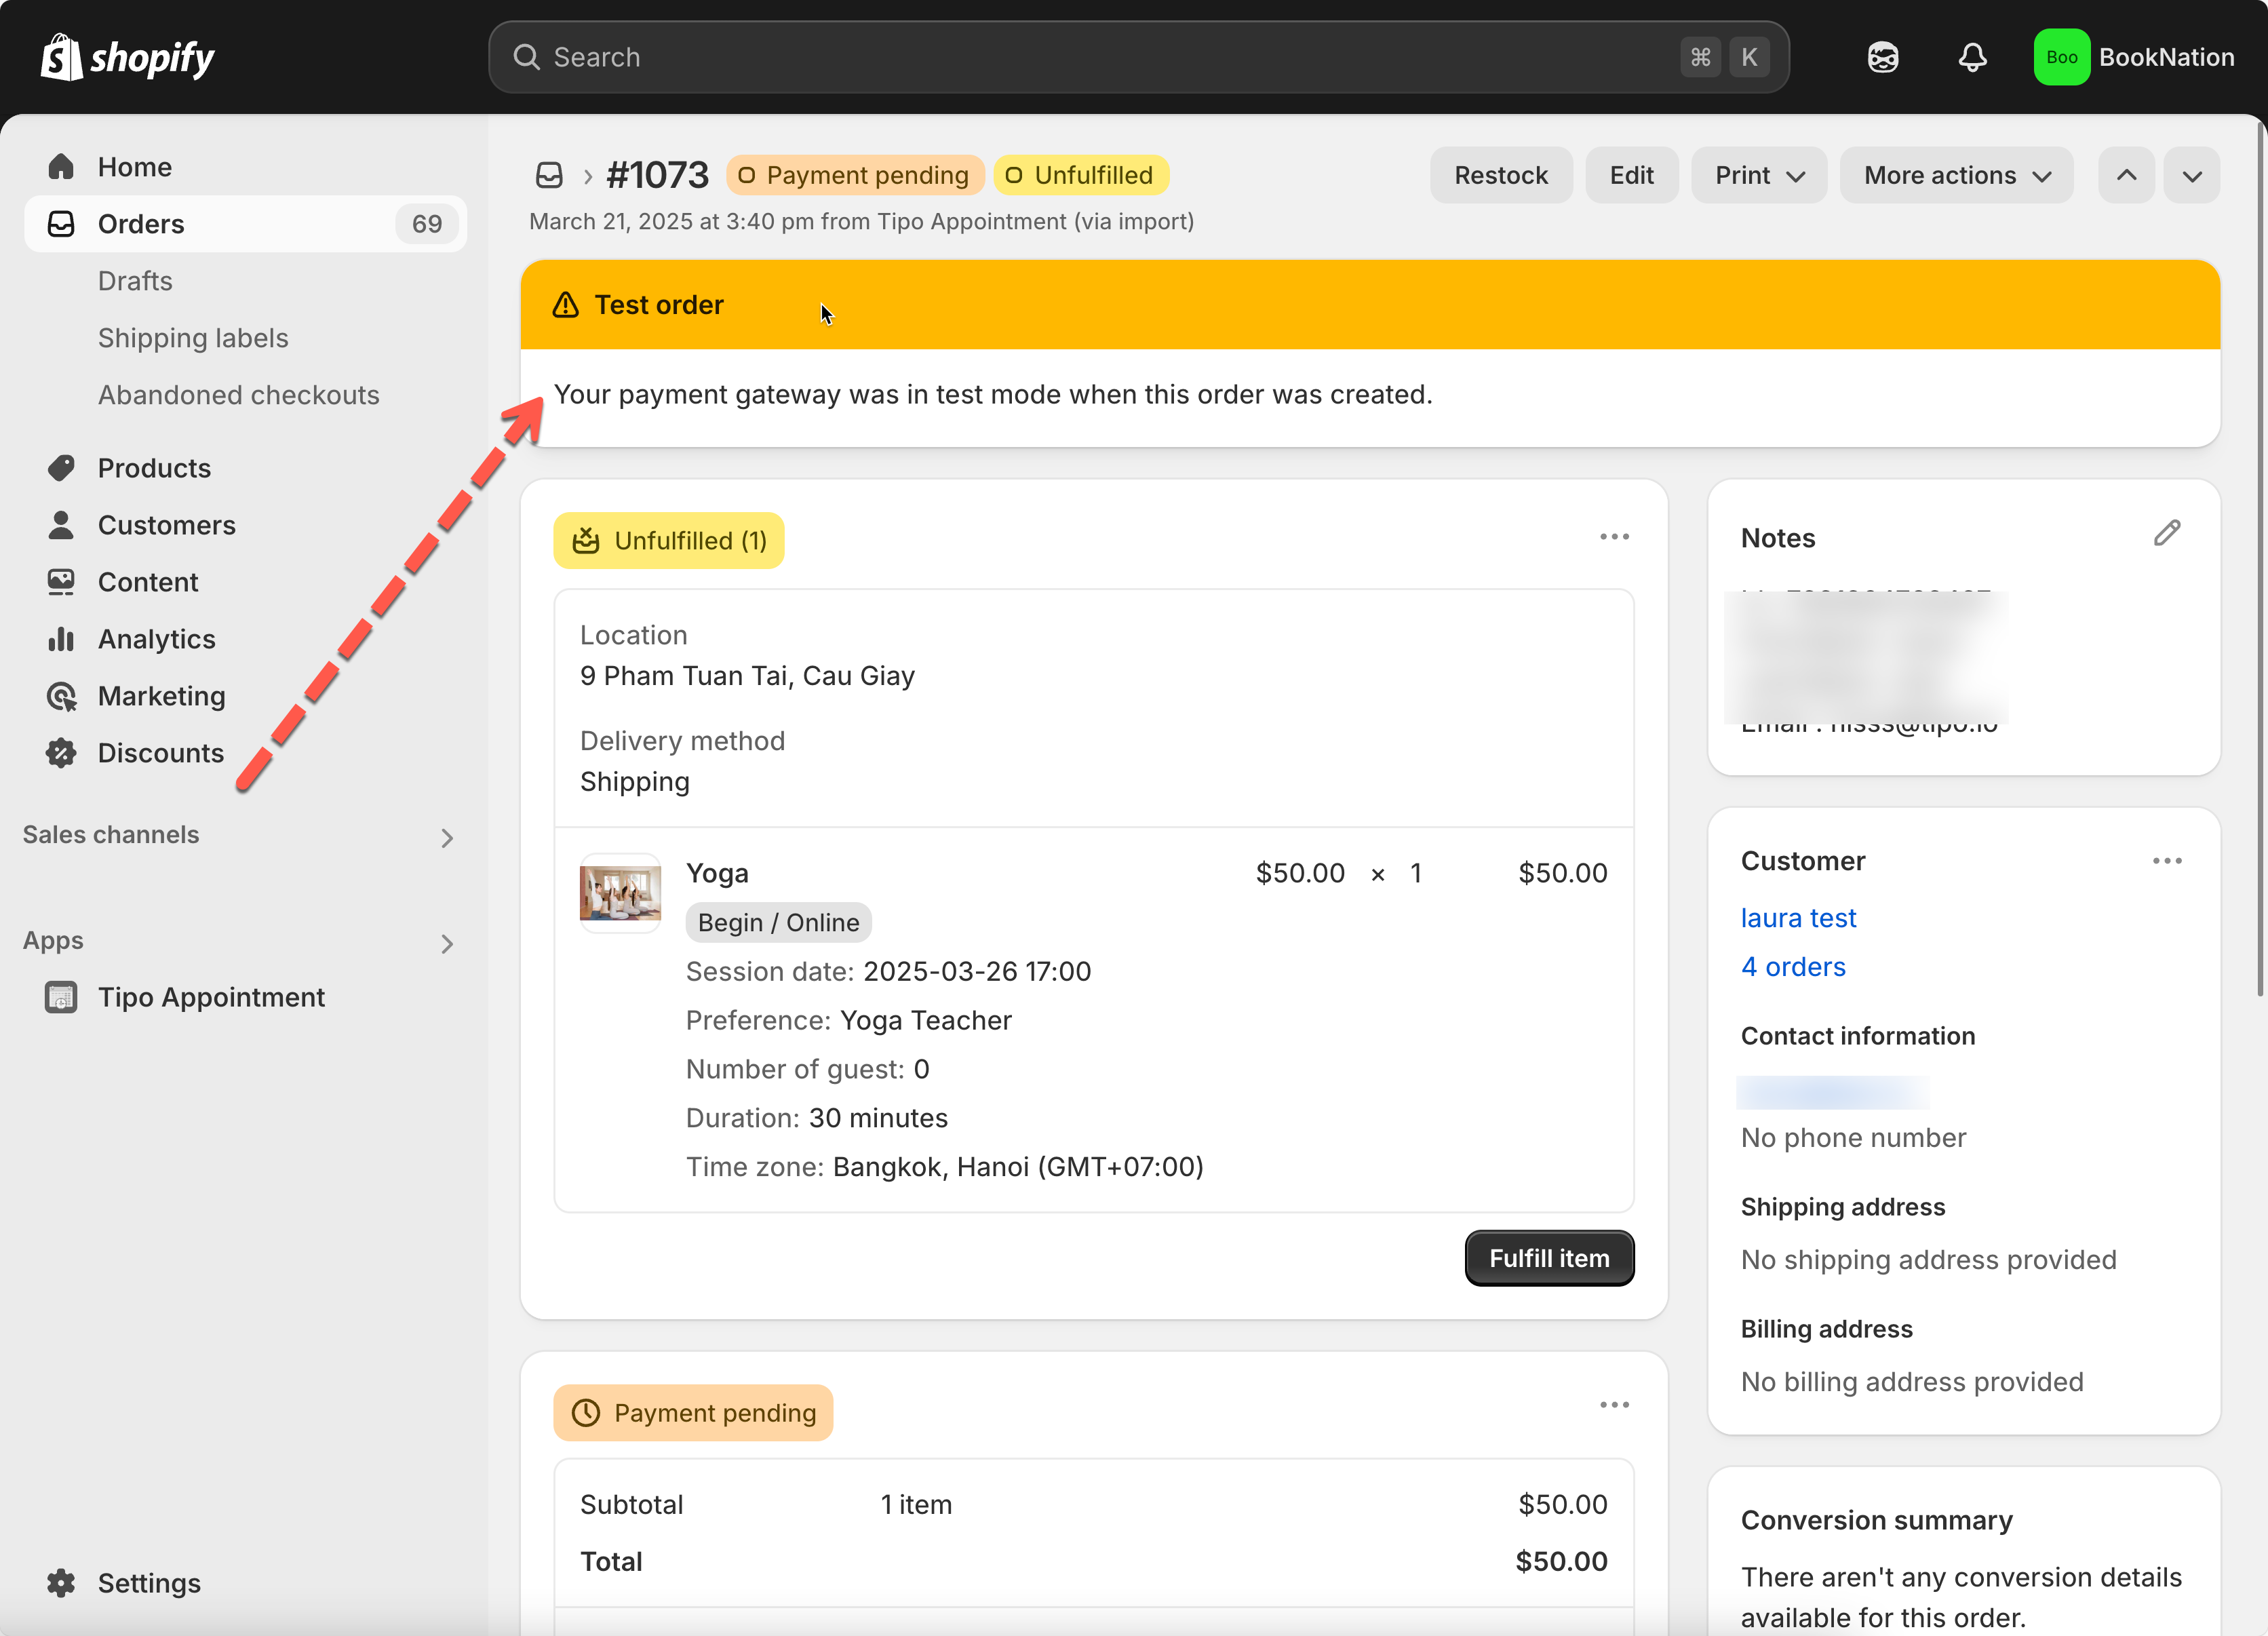Expand the Print dropdown

pos(1758,176)
